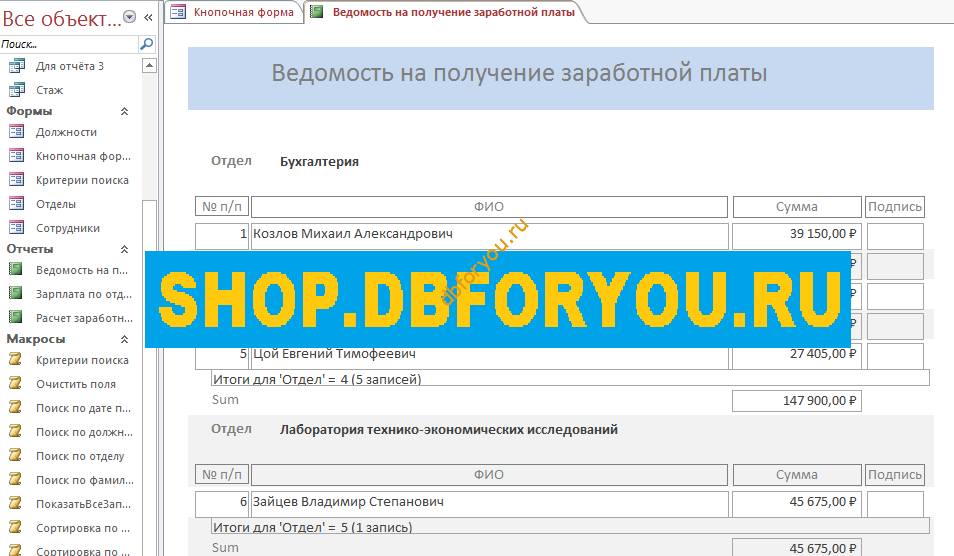Open the 'Все объекты' navigation dropdown arrow
Screen dimensions: 954x556
coord(130,17)
